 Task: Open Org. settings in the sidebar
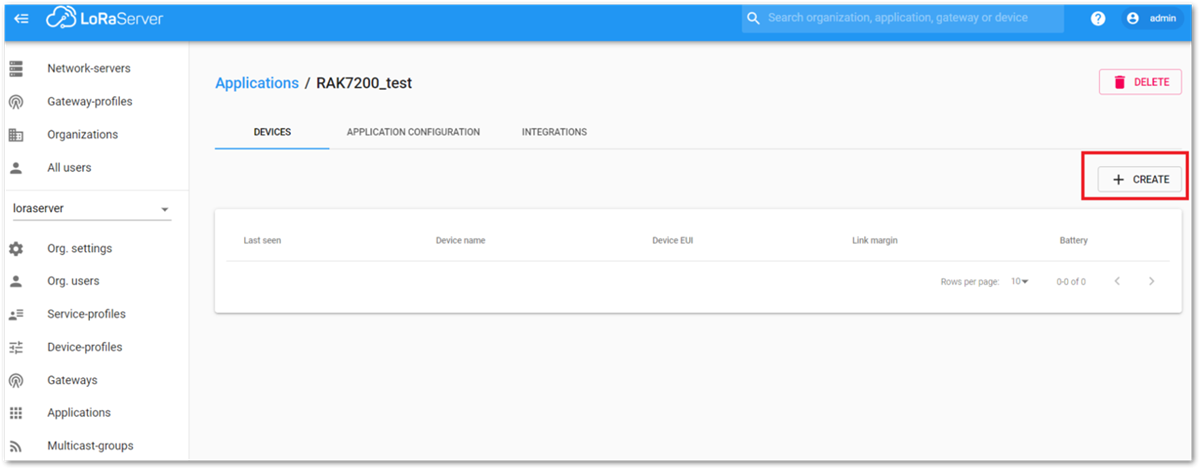click(80, 249)
